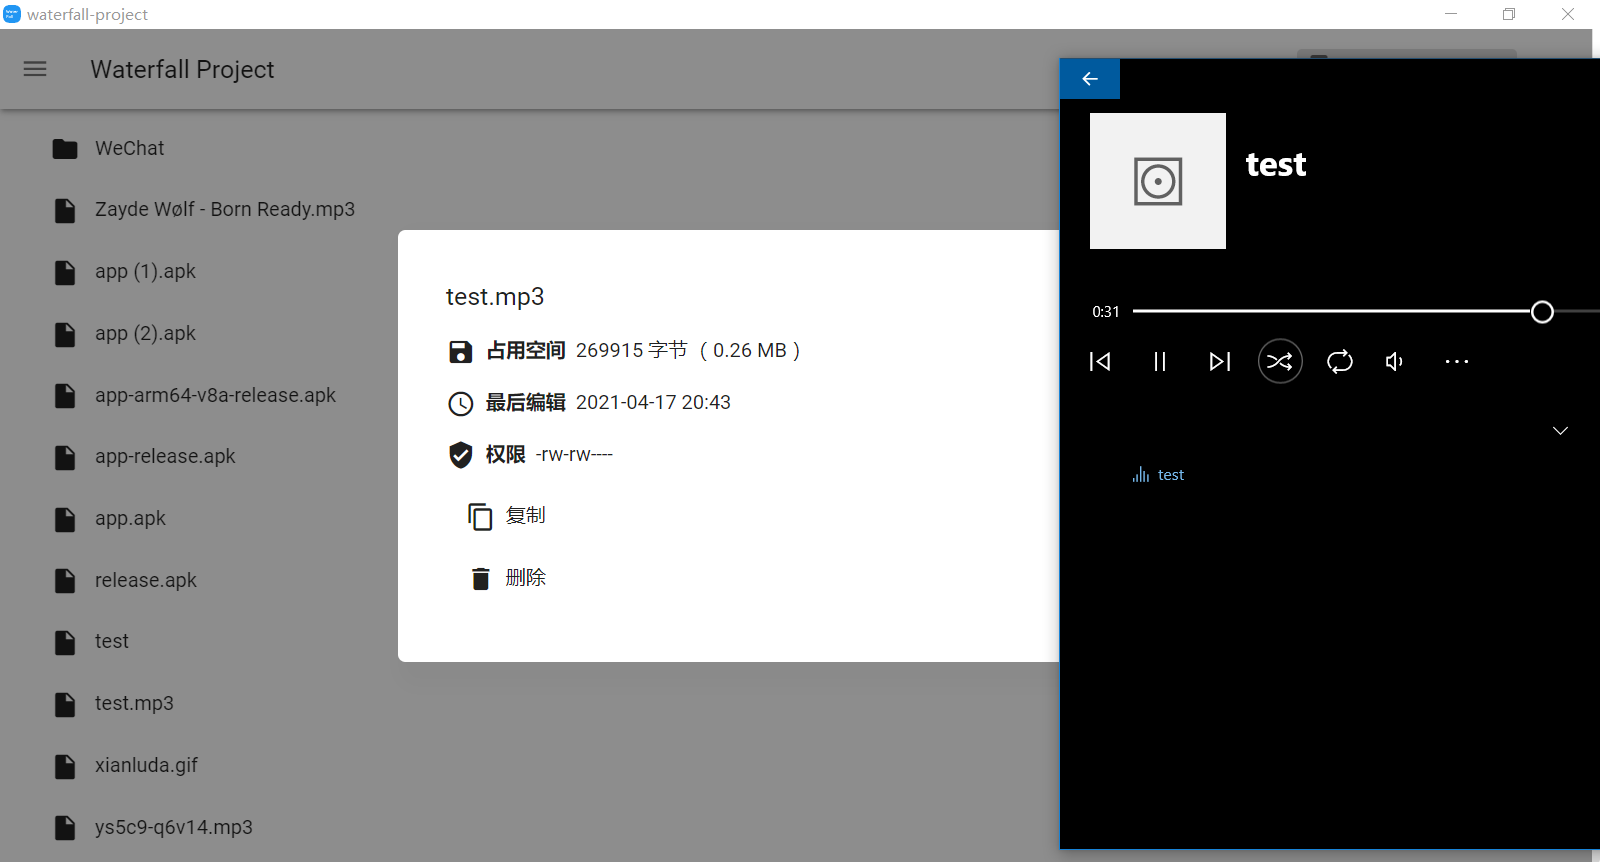The height and width of the screenshot is (862, 1600).
Task: Click the file size 269915 字节 text
Action: point(632,350)
